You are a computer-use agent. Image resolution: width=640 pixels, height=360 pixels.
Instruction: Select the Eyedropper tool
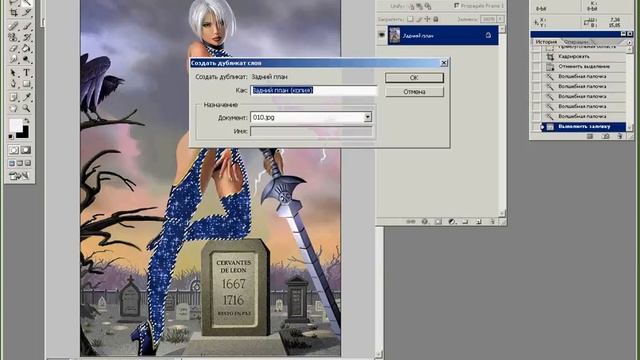(x=27, y=97)
